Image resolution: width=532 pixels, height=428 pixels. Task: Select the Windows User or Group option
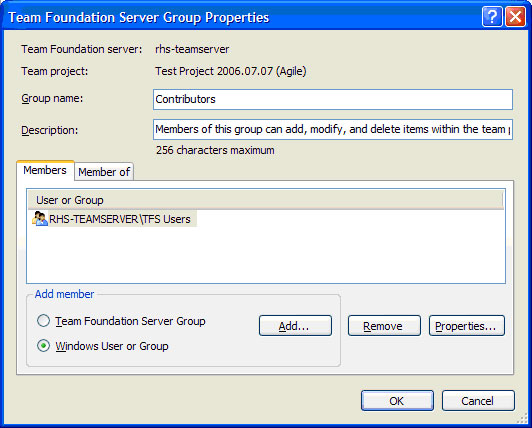43,346
